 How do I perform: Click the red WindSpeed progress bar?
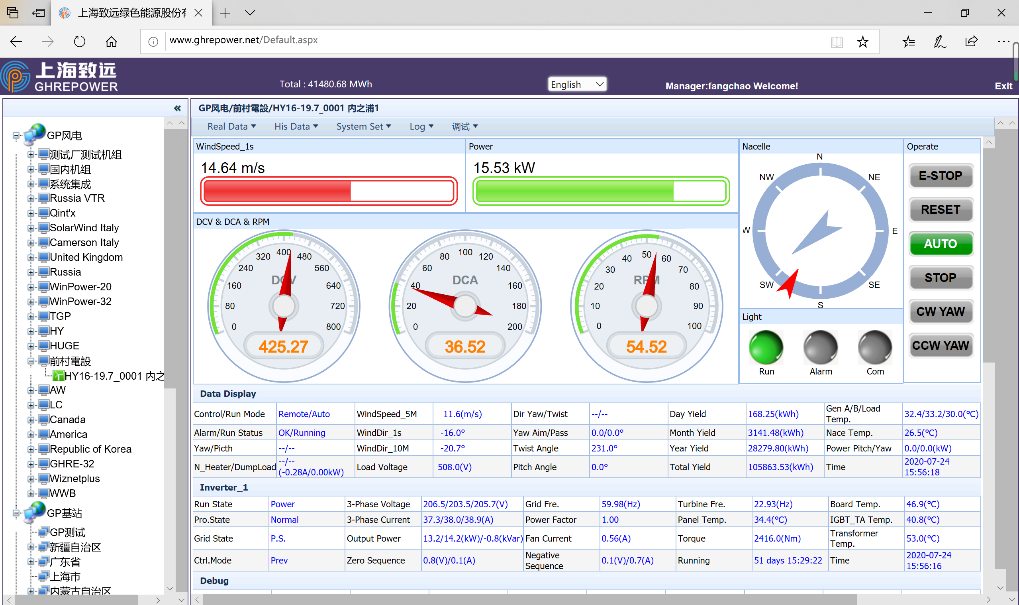pos(329,191)
